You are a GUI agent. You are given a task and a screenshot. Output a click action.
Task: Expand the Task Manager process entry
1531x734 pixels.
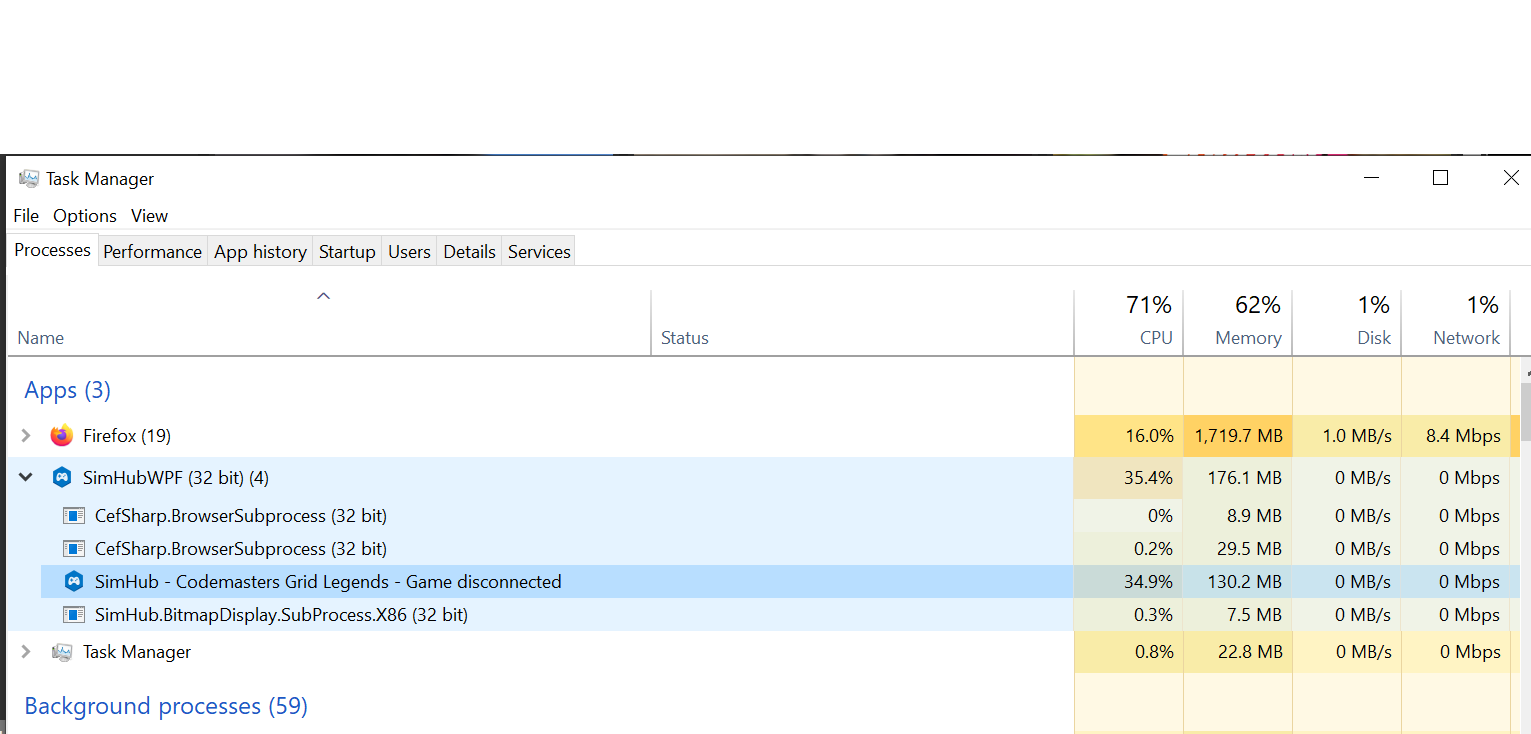click(x=25, y=651)
